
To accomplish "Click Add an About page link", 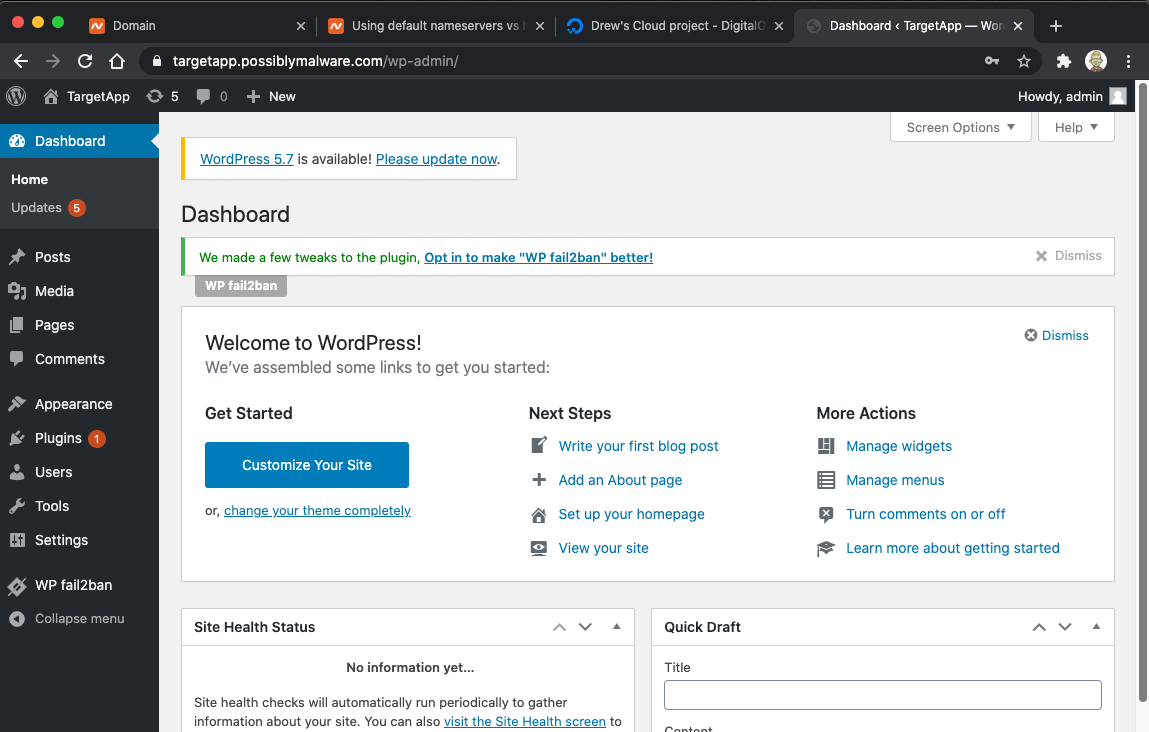I will 620,480.
